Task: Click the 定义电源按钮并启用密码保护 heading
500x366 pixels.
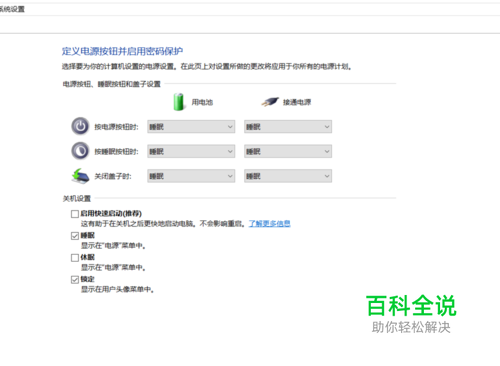Action: pyautogui.click(x=122, y=51)
